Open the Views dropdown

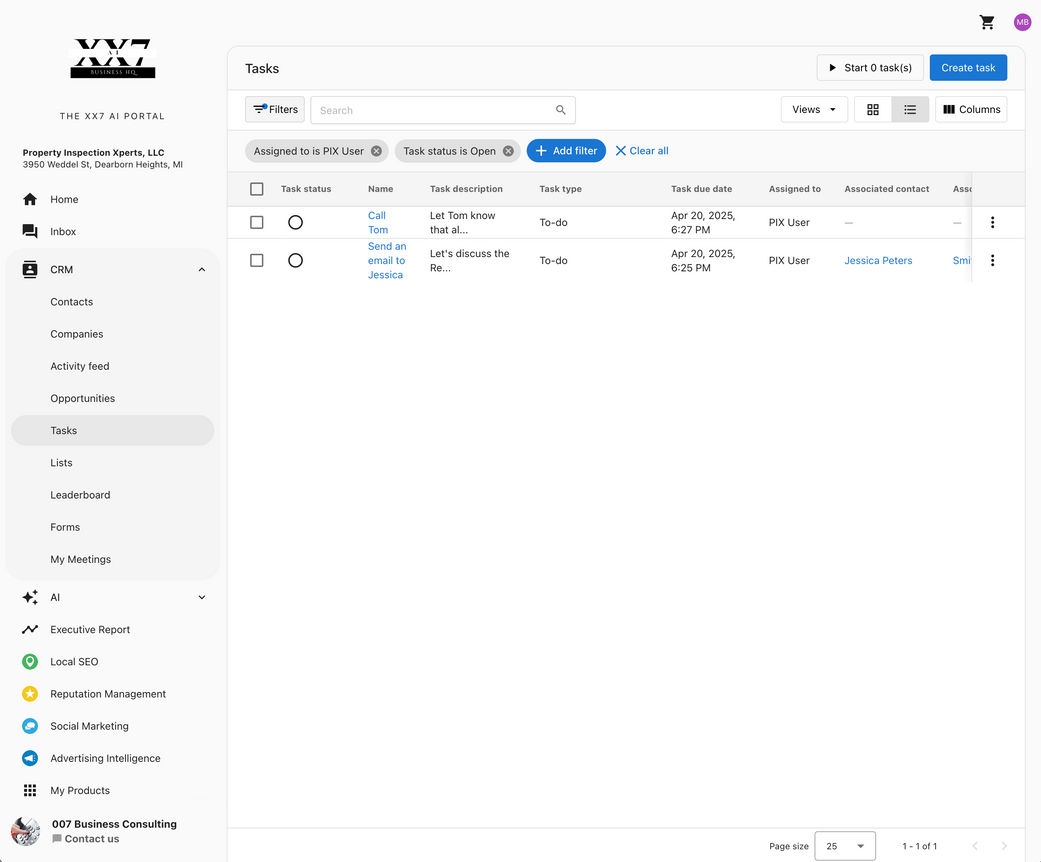[x=814, y=110]
